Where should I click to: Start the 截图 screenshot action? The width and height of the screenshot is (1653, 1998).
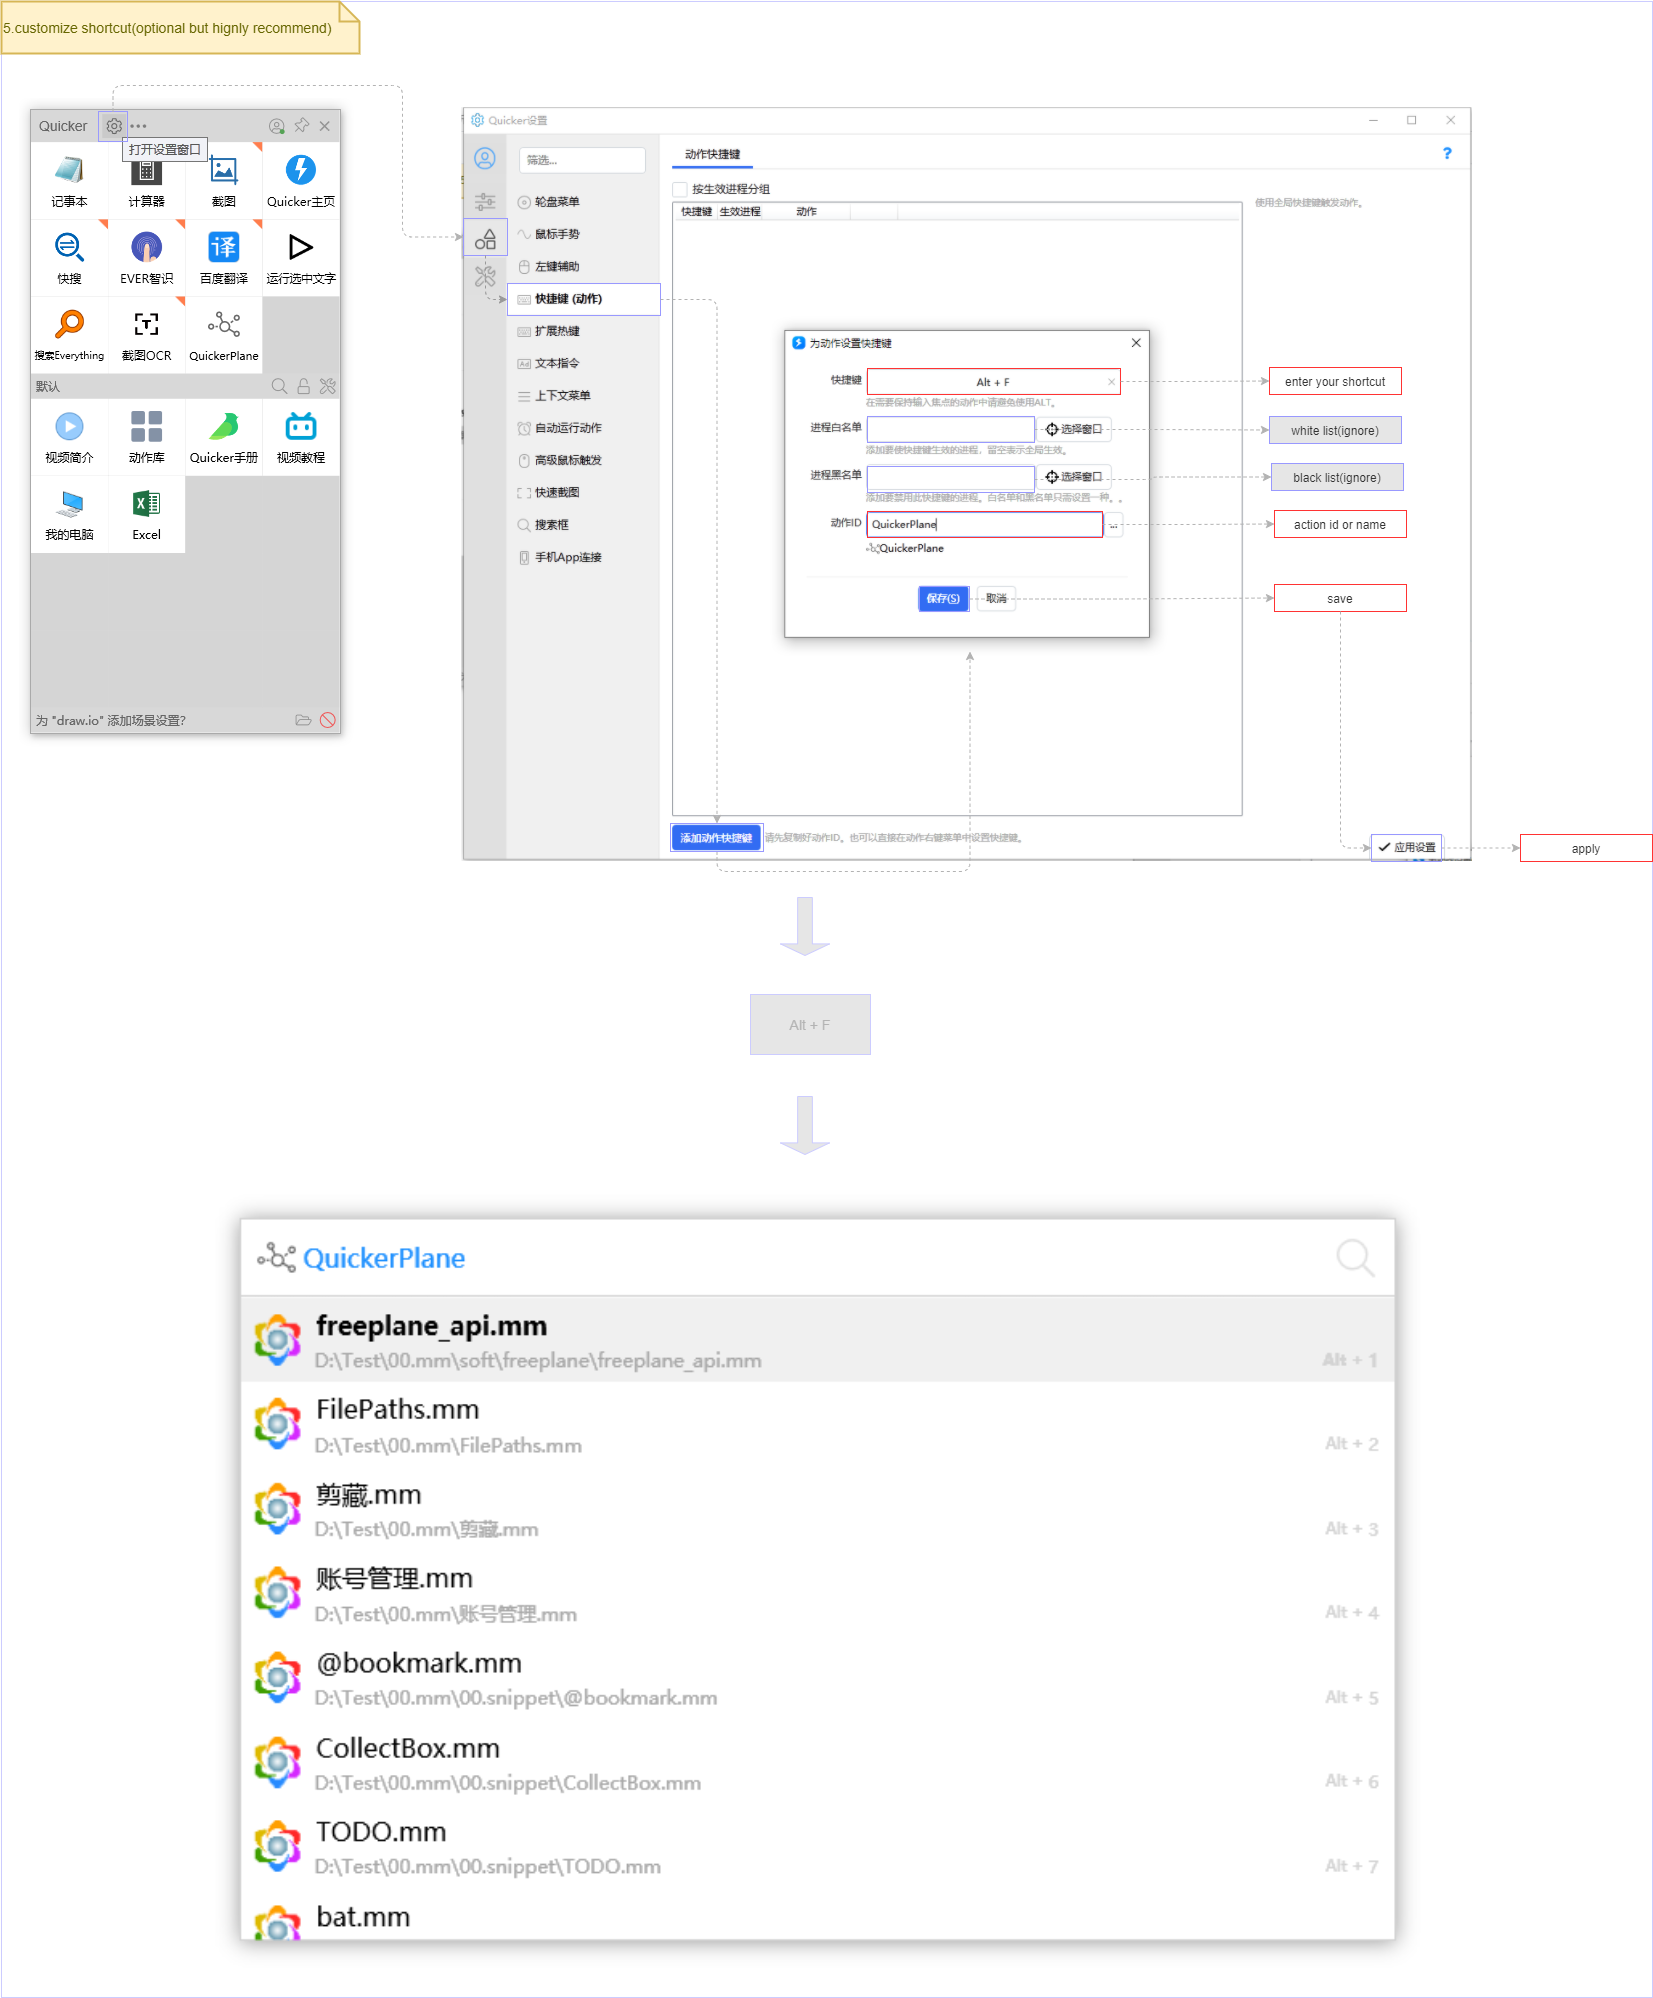[x=224, y=181]
